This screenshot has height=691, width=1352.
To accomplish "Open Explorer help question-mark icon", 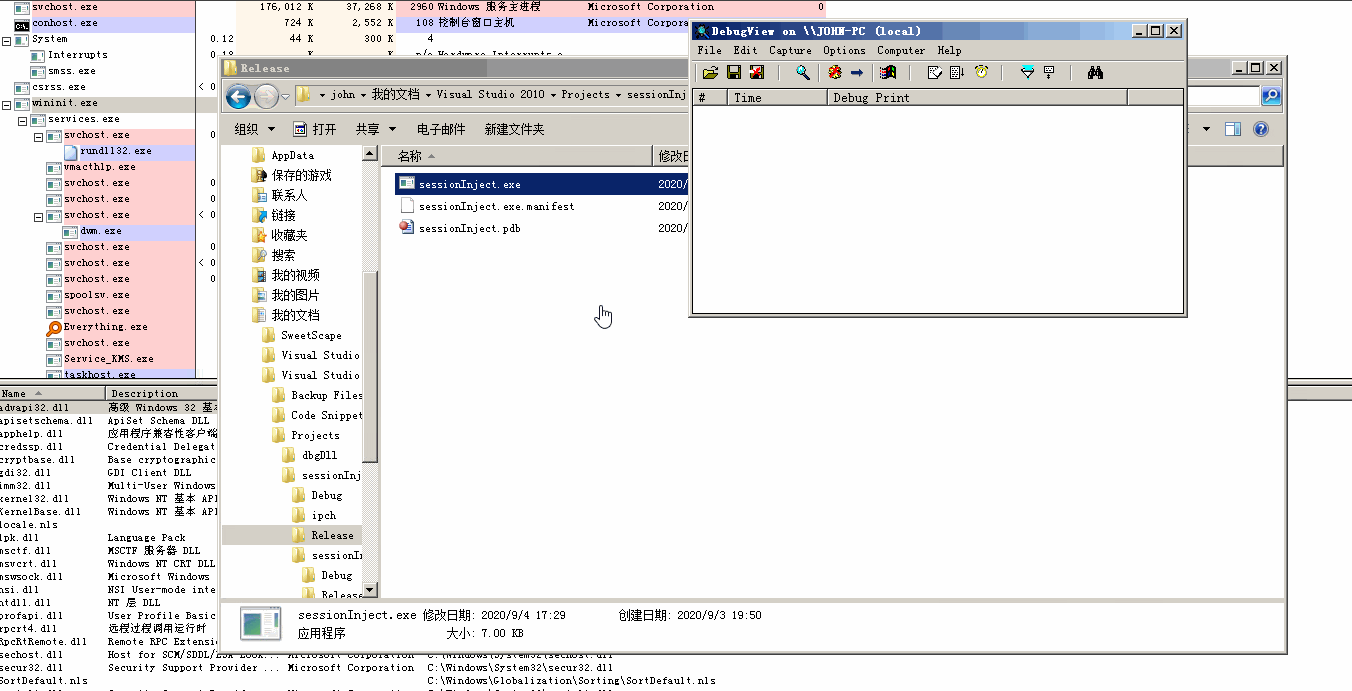I will point(1261,129).
